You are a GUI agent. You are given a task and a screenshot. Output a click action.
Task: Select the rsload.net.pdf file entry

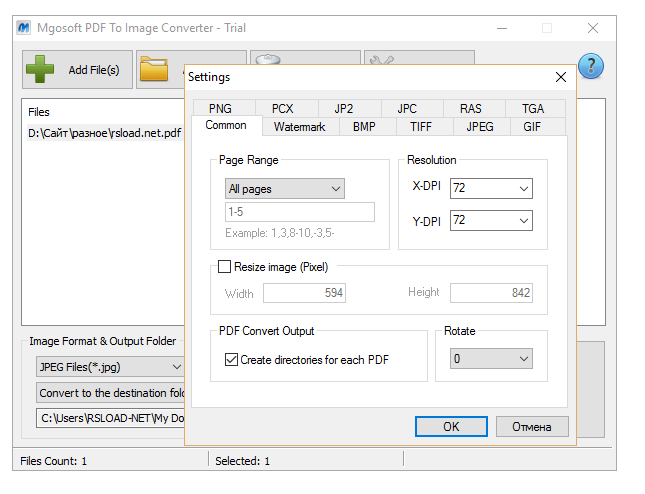click(x=105, y=133)
